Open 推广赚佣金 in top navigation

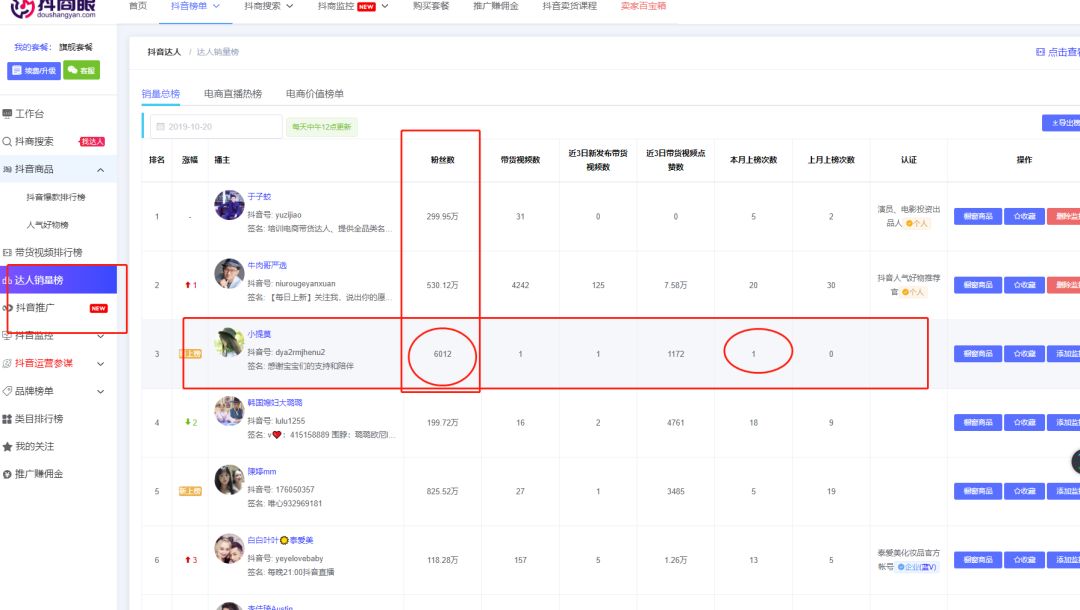point(495,6)
